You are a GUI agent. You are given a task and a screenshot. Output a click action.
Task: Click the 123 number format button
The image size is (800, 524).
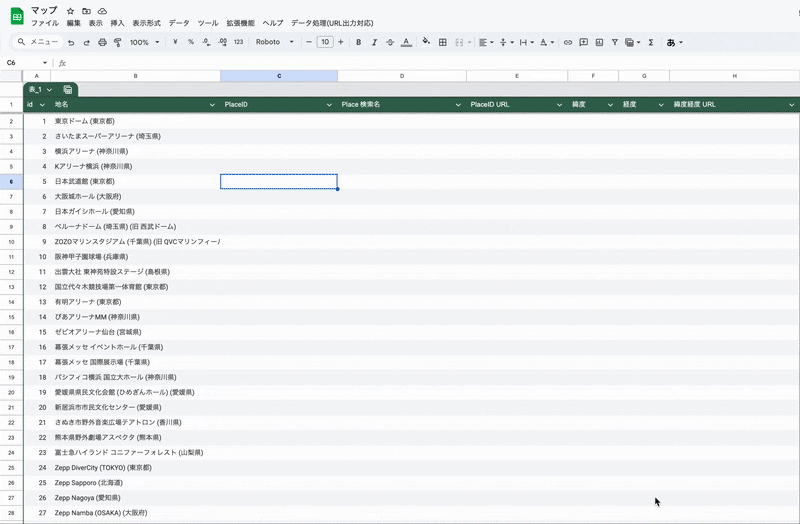[x=238, y=42]
